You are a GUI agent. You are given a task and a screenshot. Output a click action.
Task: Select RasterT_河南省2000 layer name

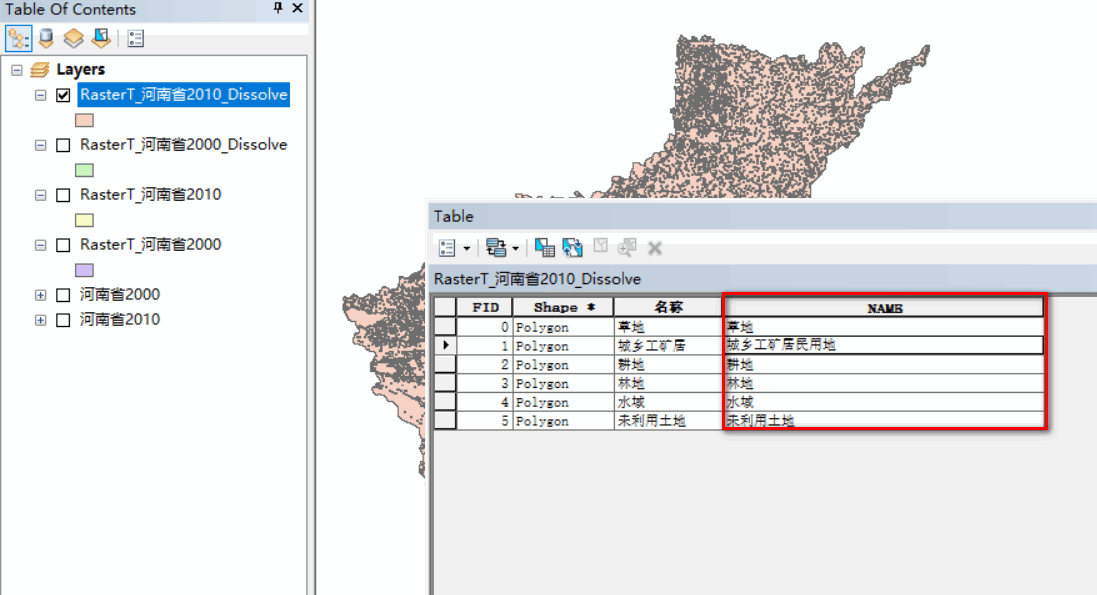coord(150,244)
